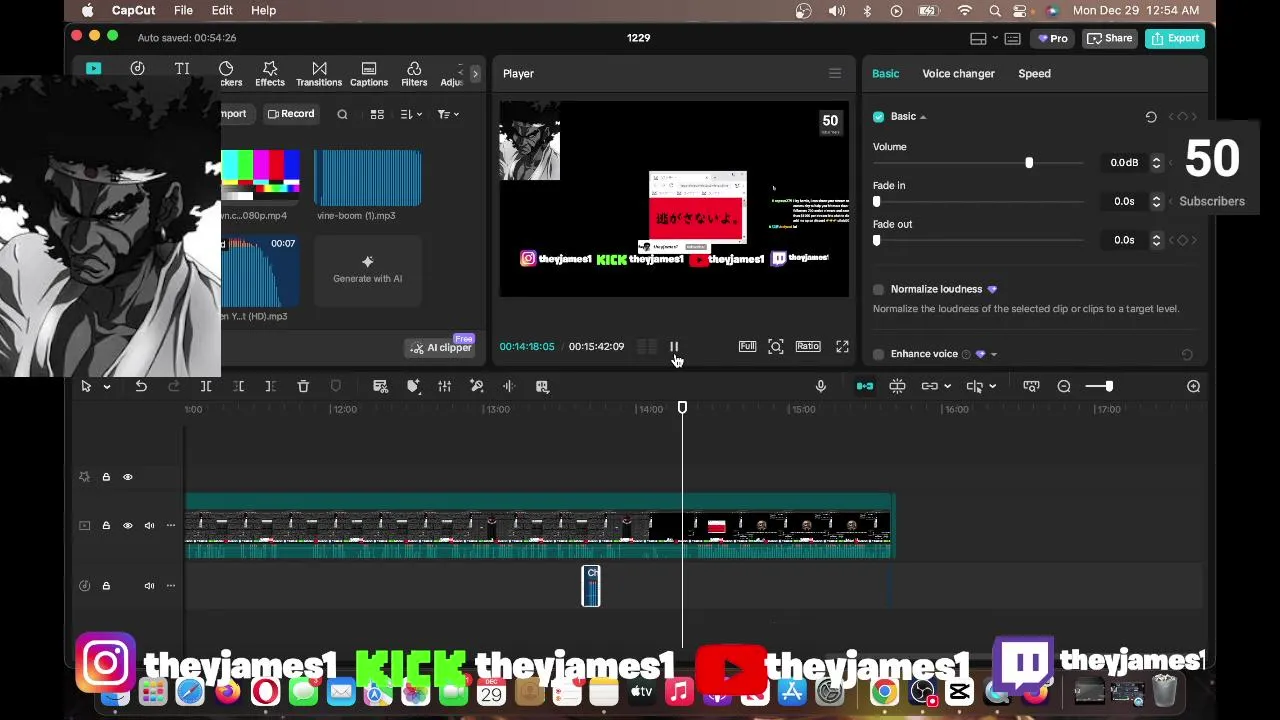The width and height of the screenshot is (1280, 720).
Task: Open the Audio tab icon in media panel
Action: [x=137, y=69]
